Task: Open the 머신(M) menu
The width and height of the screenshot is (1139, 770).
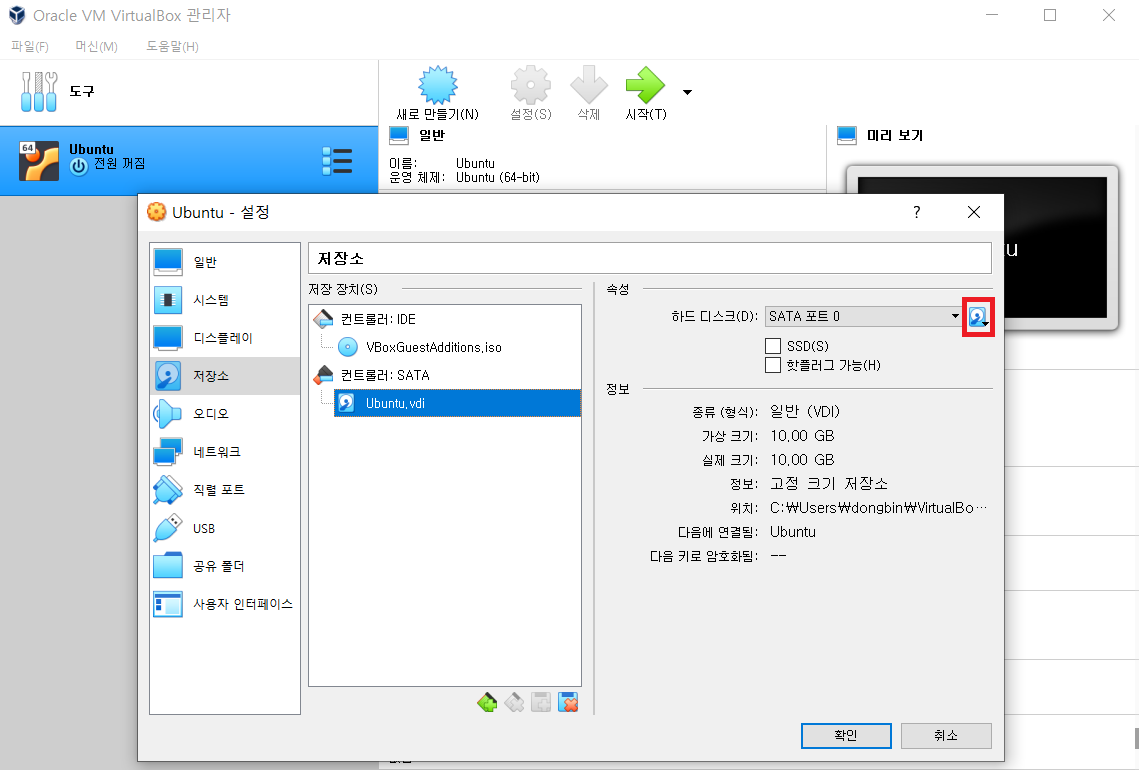Action: point(97,46)
